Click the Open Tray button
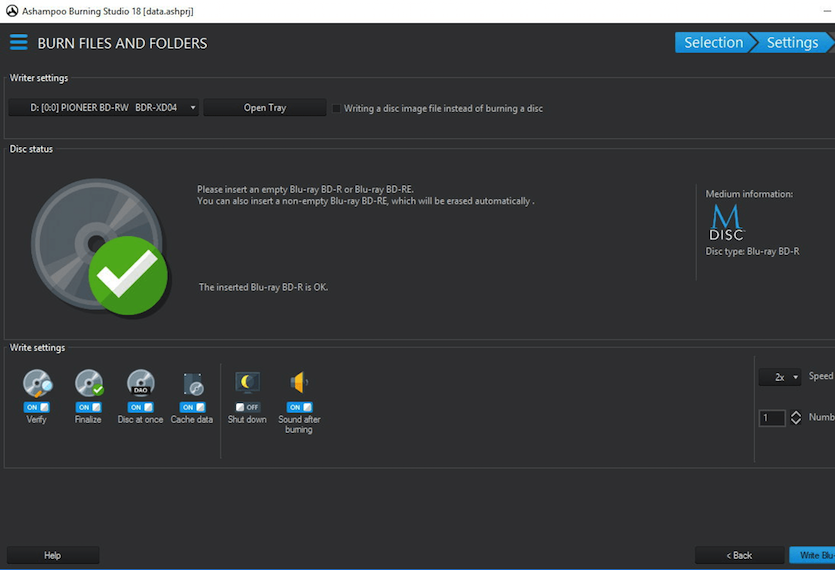835x570 pixels. point(265,108)
